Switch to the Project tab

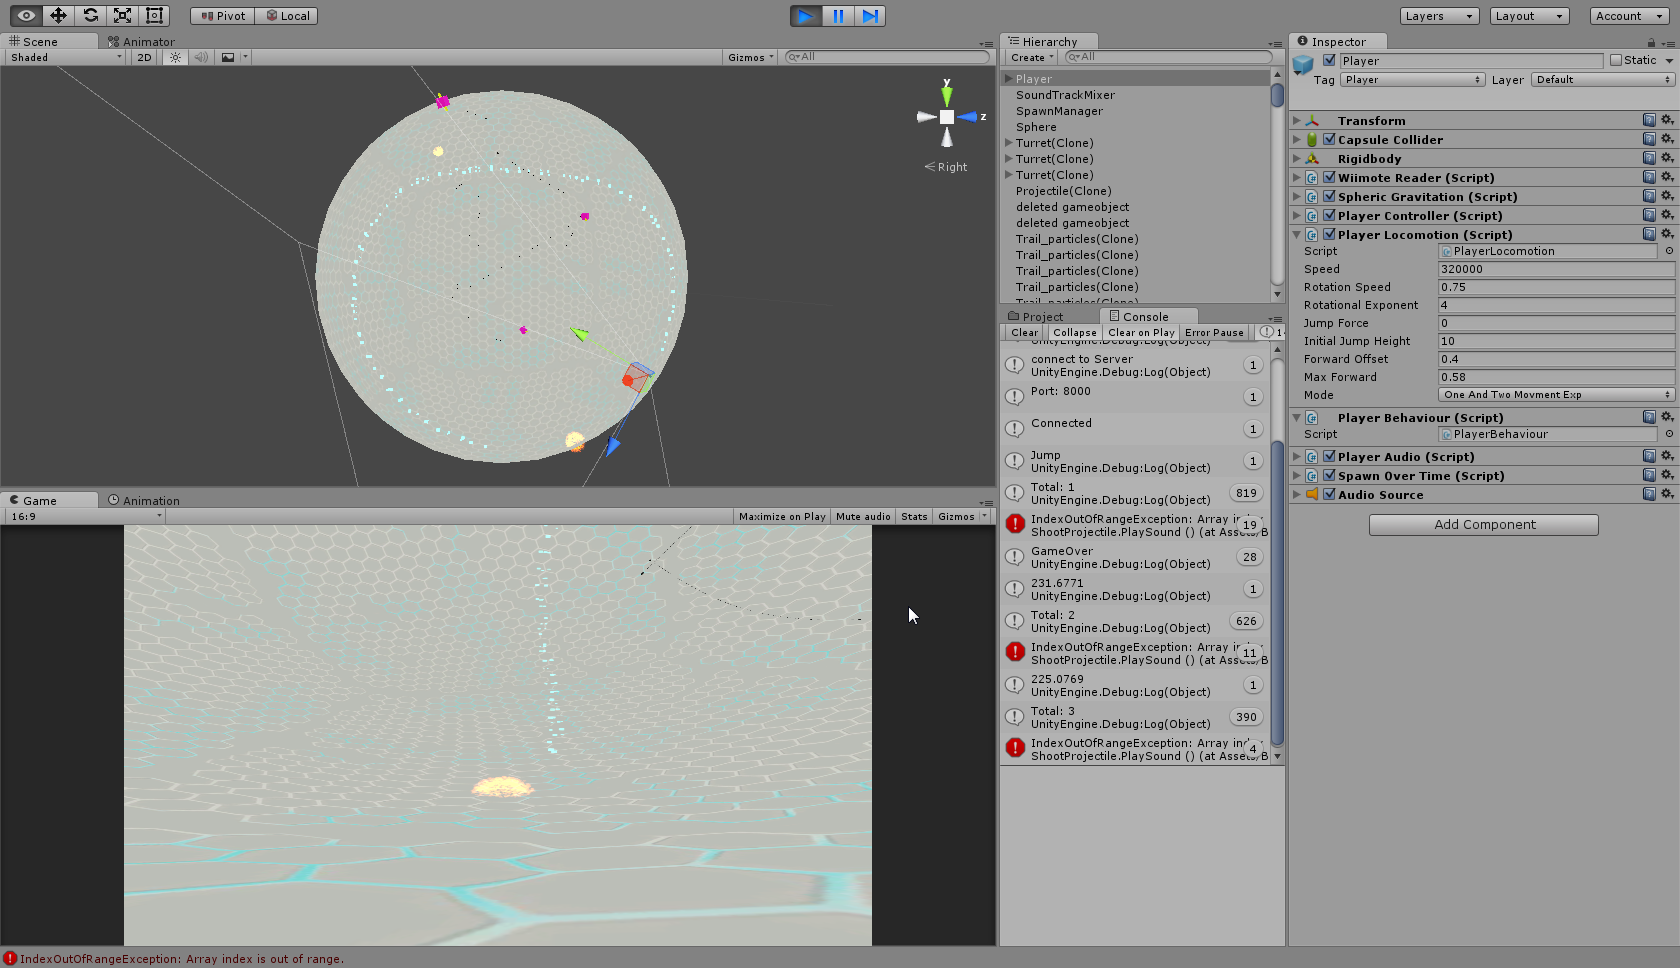(x=1036, y=316)
